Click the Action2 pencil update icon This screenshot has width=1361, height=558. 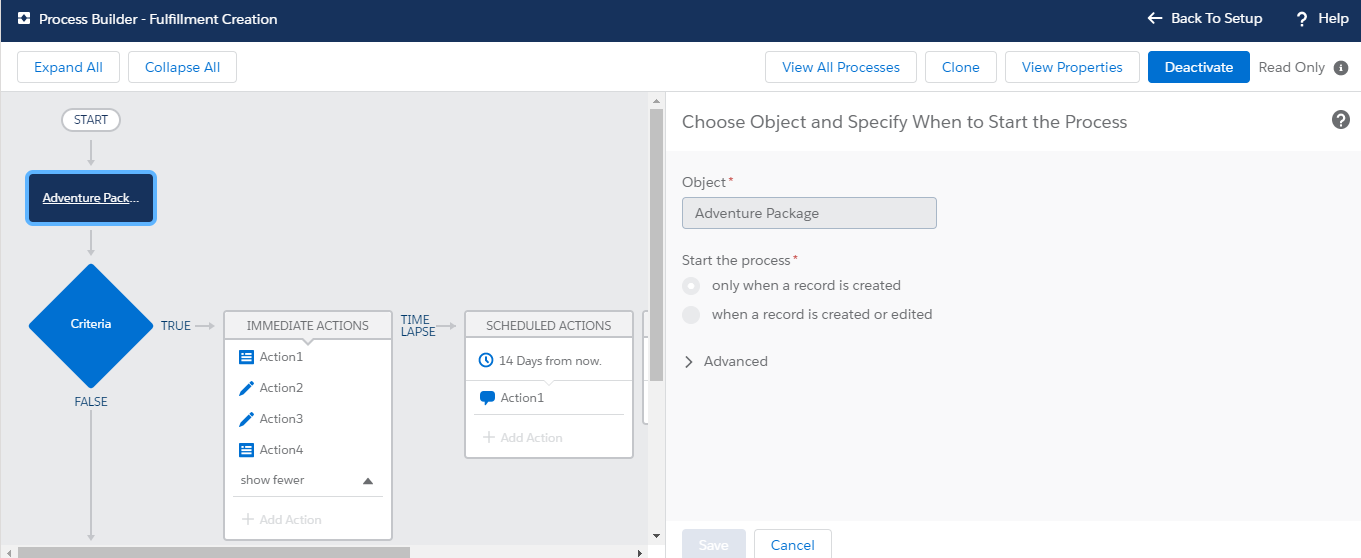tap(247, 388)
